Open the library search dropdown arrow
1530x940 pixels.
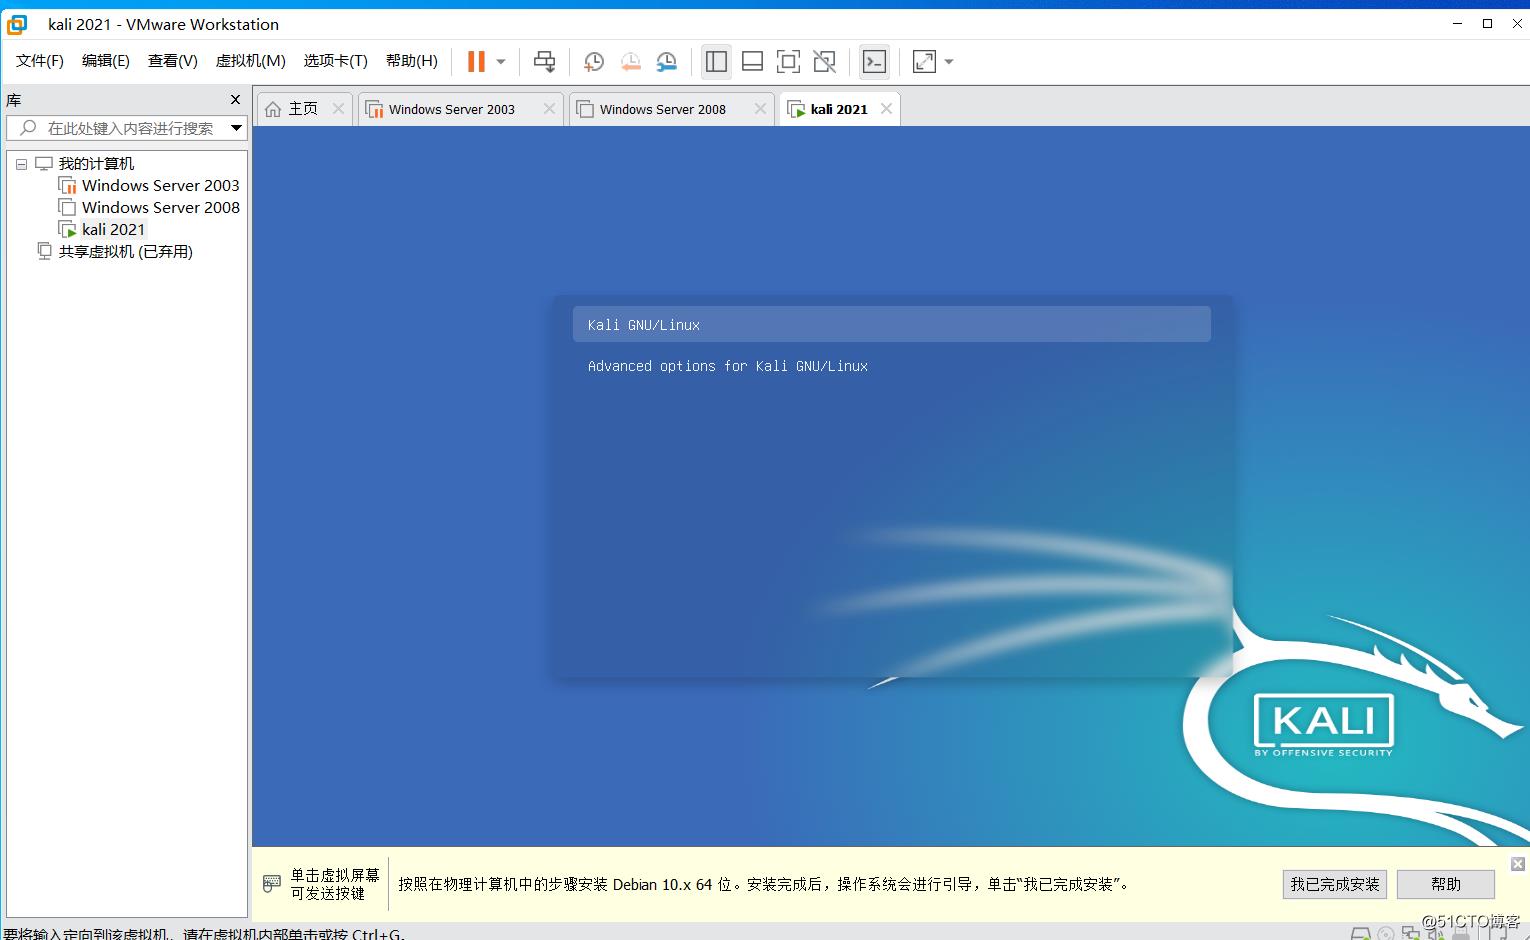click(x=237, y=128)
